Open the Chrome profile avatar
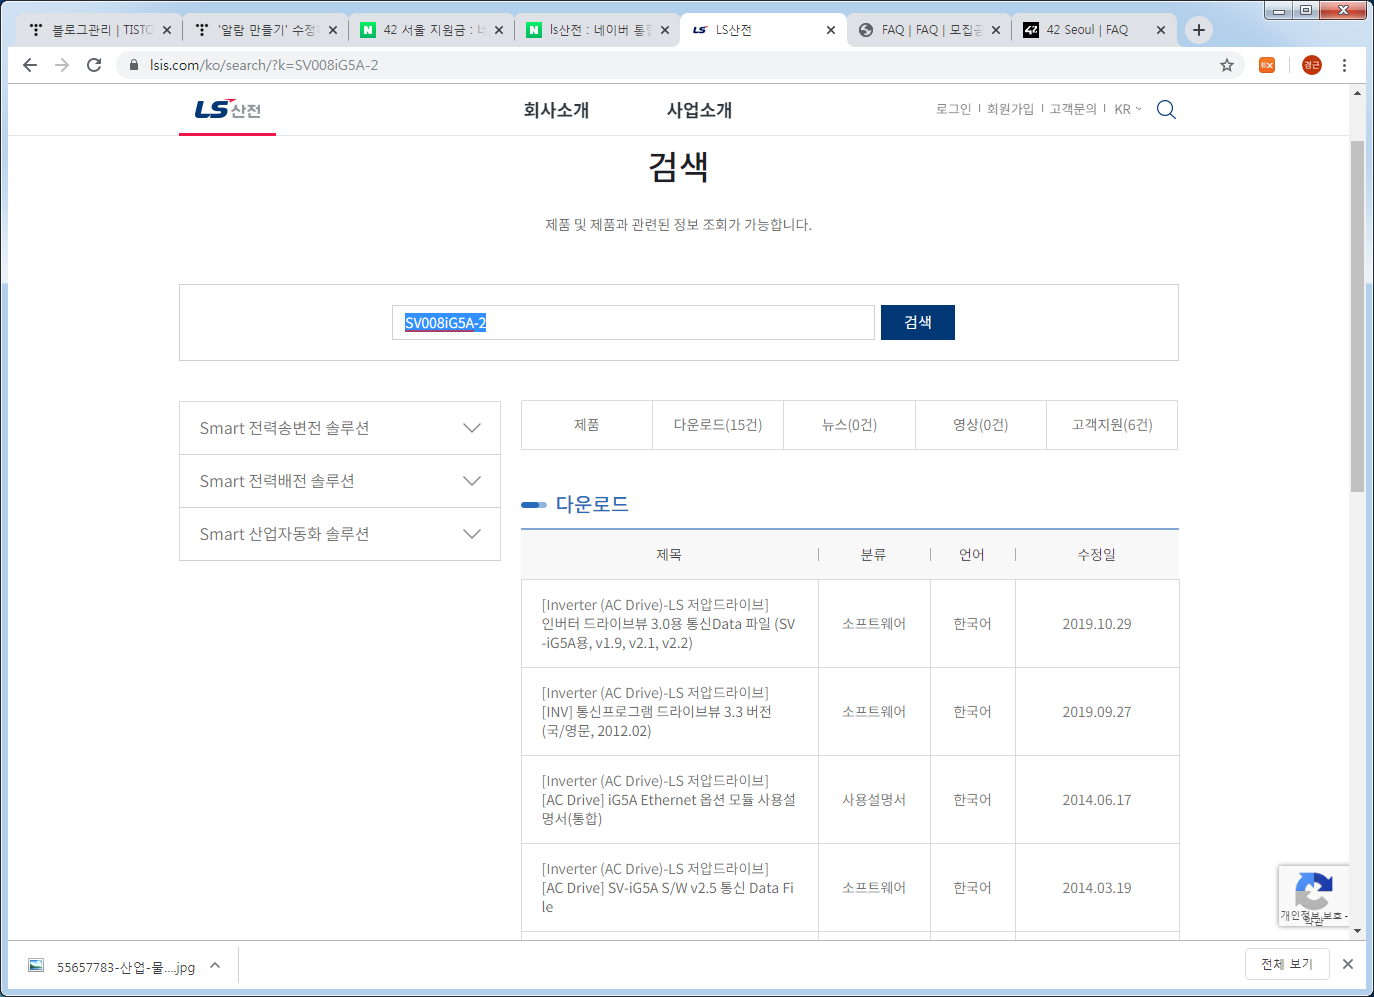 (1312, 65)
